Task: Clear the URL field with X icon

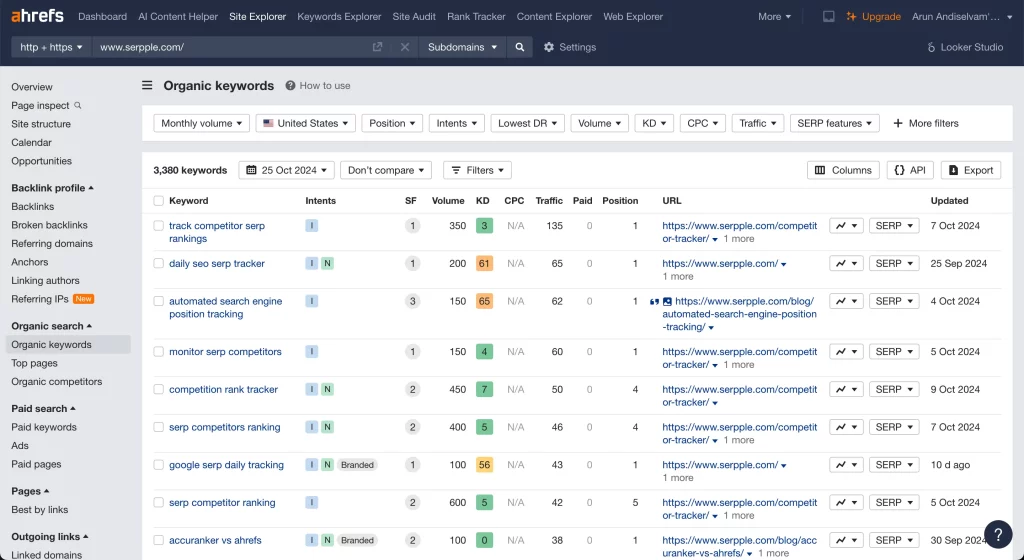Action: pyautogui.click(x=405, y=47)
